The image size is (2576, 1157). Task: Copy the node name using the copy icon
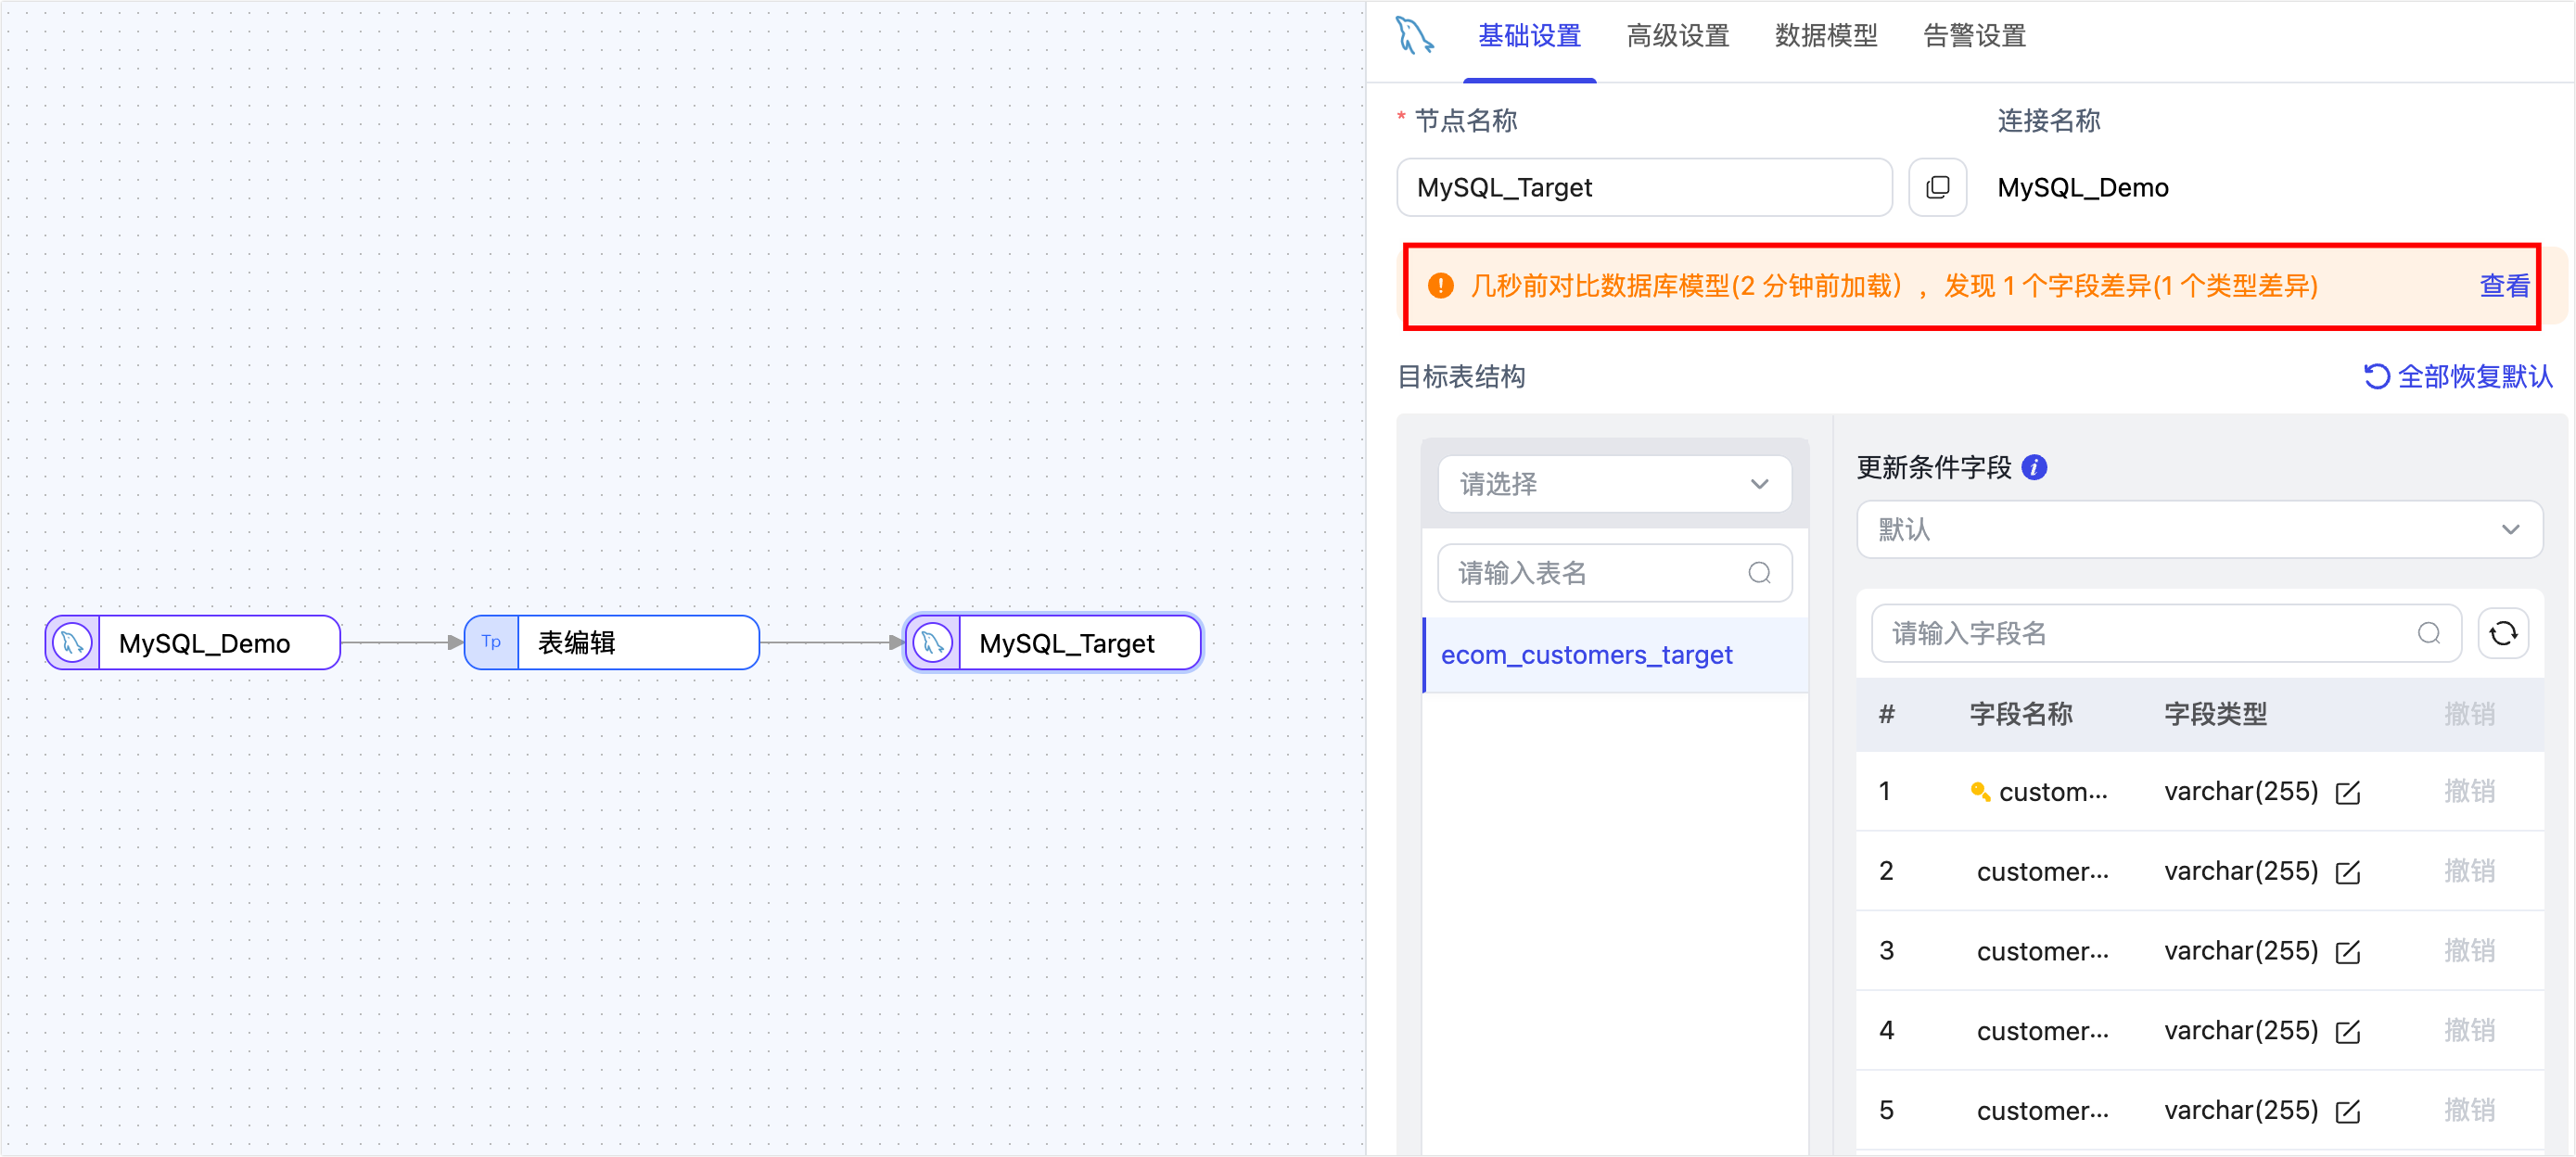[1937, 187]
